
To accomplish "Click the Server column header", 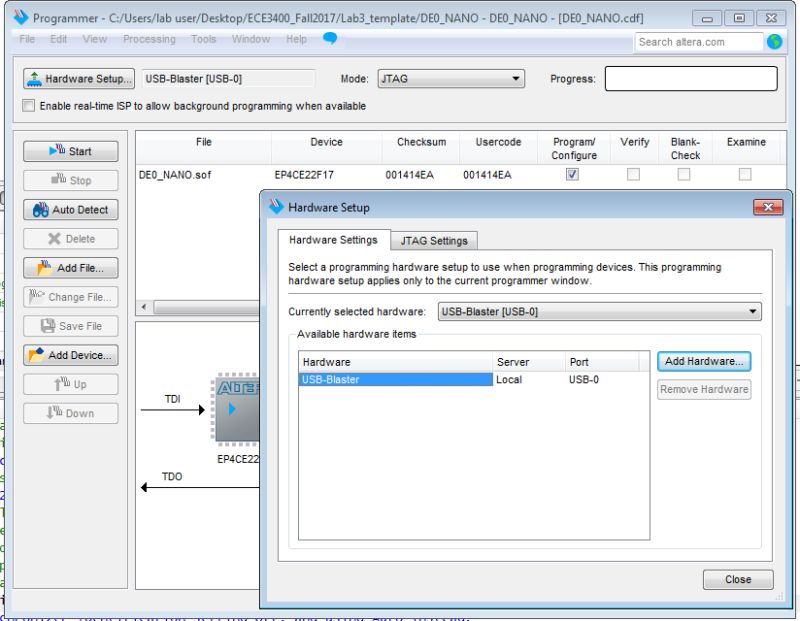I will [x=529, y=362].
